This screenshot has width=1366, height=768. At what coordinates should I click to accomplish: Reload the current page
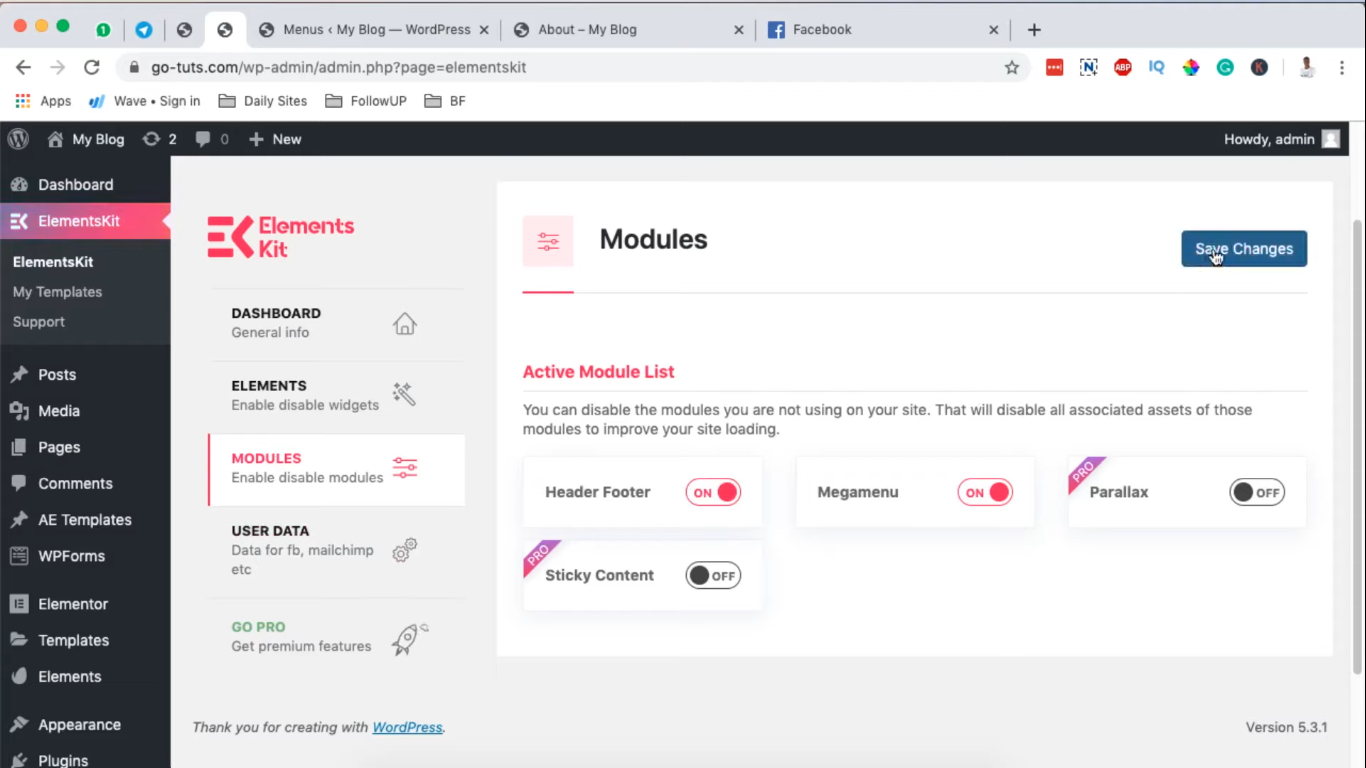click(x=92, y=67)
